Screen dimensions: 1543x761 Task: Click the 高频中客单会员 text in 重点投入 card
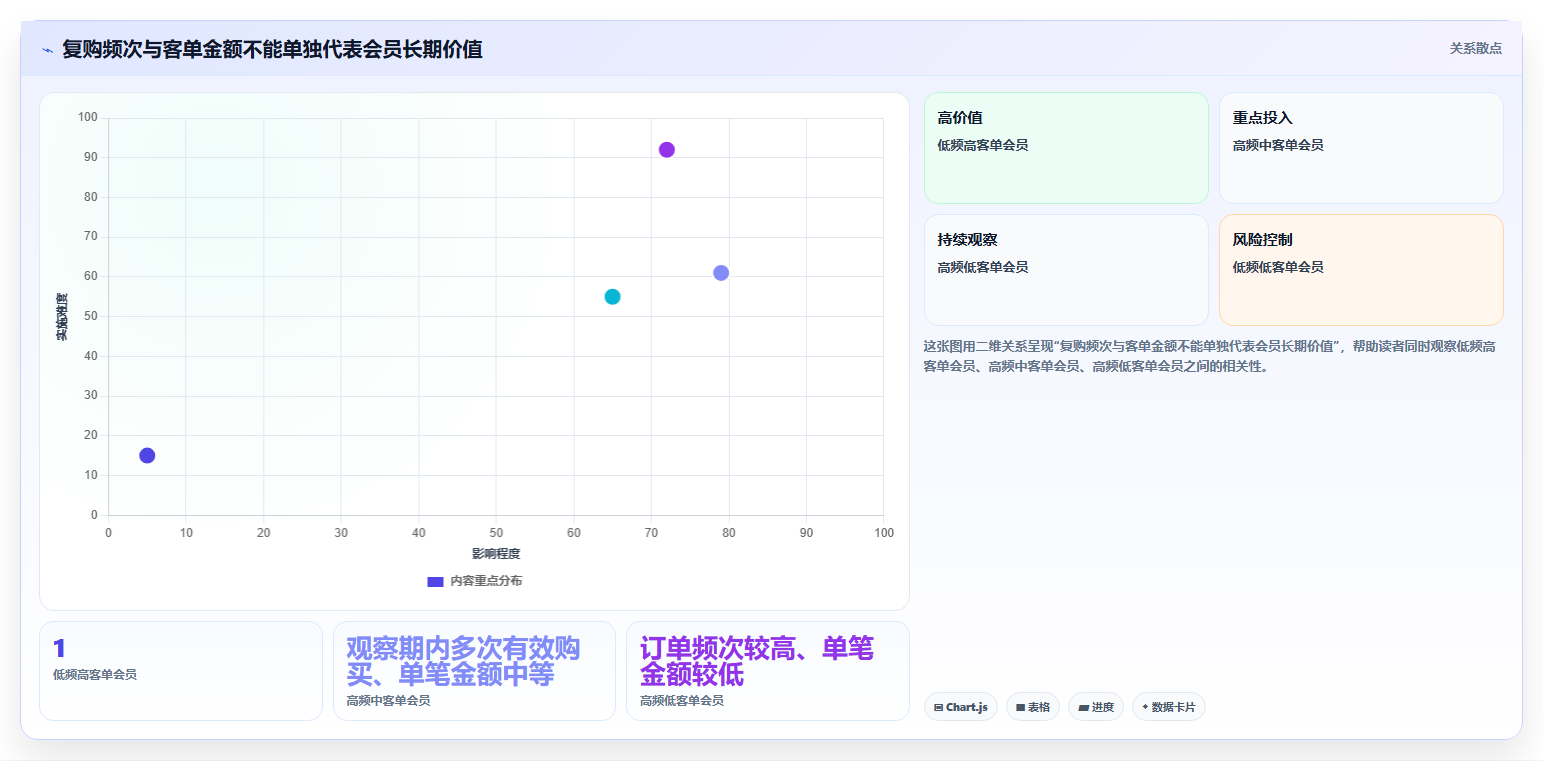[x=1278, y=145]
